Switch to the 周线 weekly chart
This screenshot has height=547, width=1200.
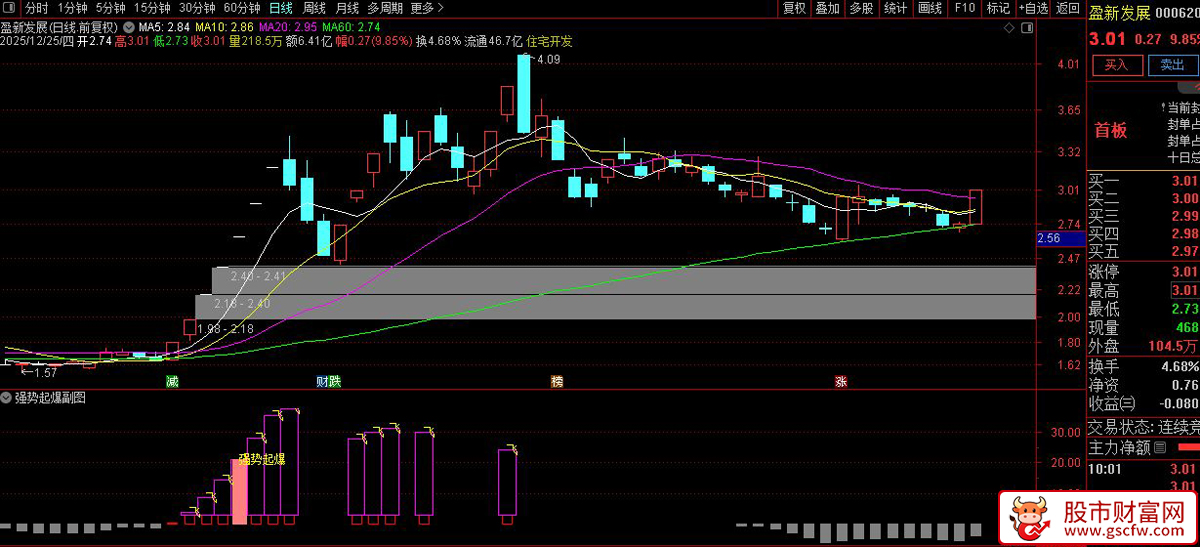(314, 8)
